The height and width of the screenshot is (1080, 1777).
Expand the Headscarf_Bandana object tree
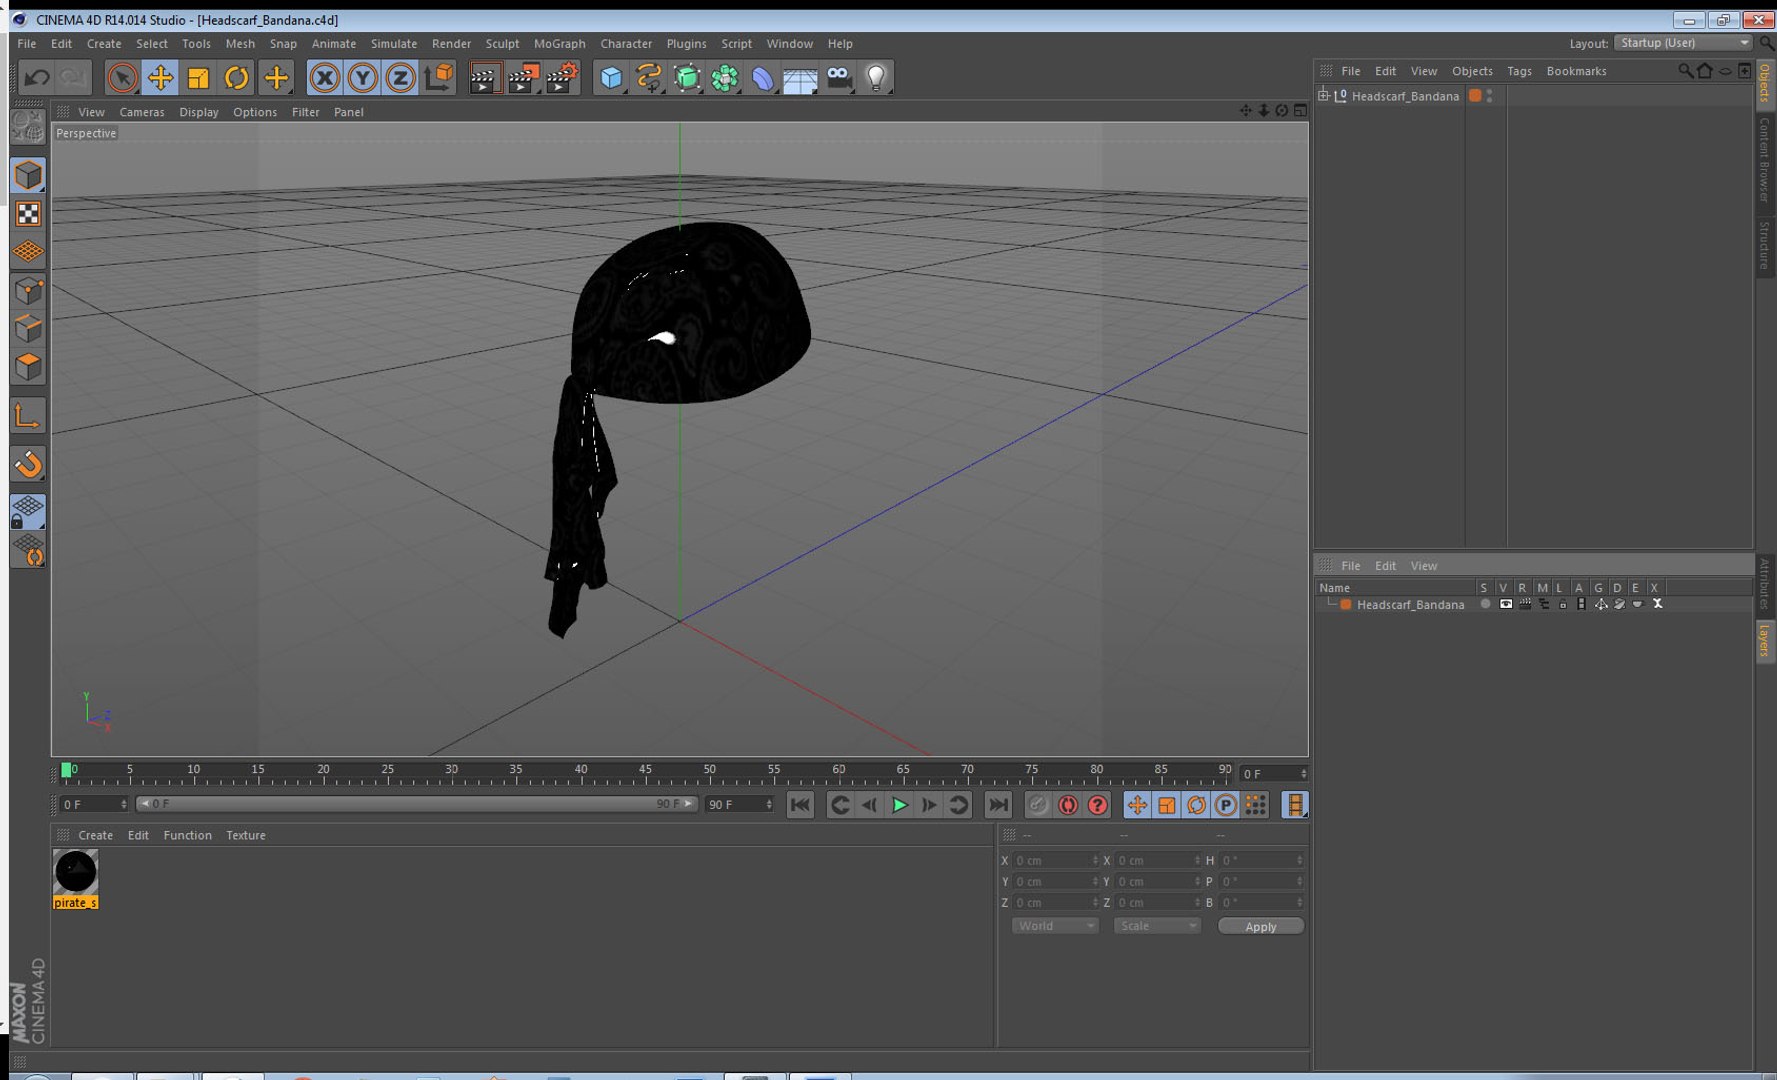click(x=1323, y=95)
